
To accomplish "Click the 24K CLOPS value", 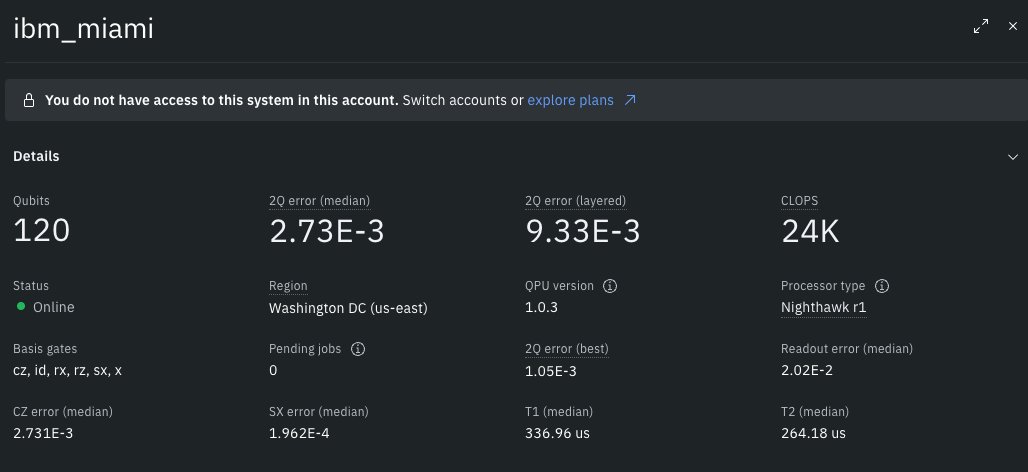I will pos(810,231).
